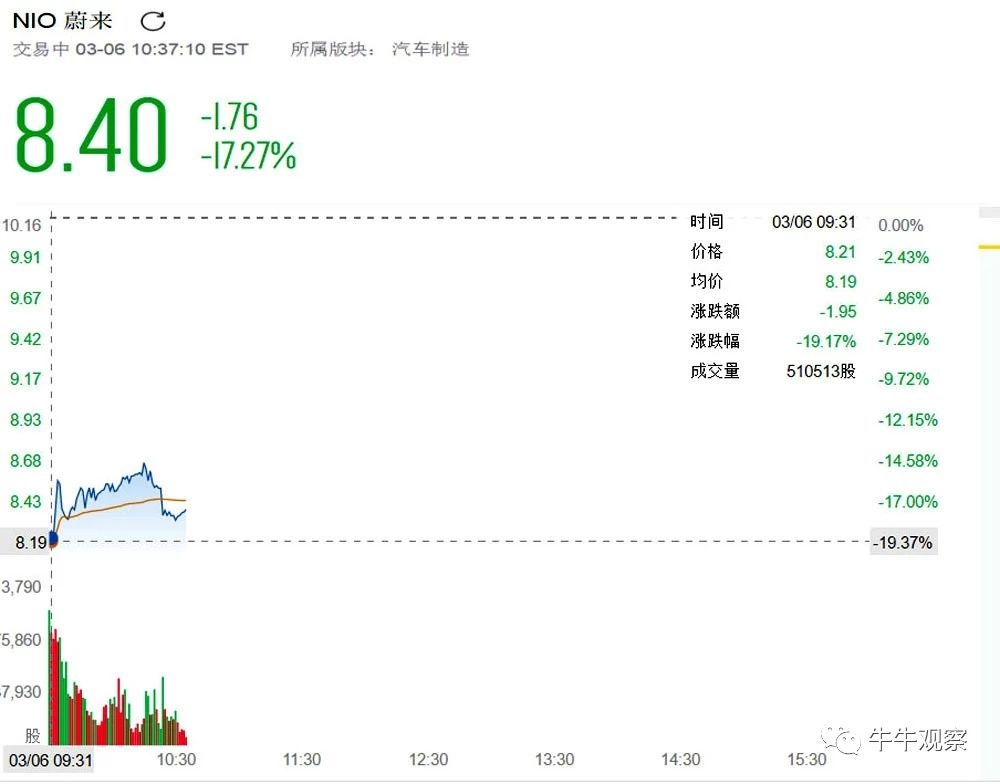Click the 14:30 label on the time axis
1000x784 pixels.
pyautogui.click(x=680, y=760)
